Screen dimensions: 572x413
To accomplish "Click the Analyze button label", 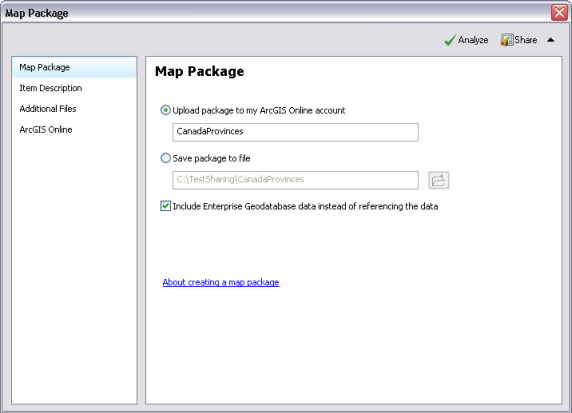I will (x=473, y=40).
